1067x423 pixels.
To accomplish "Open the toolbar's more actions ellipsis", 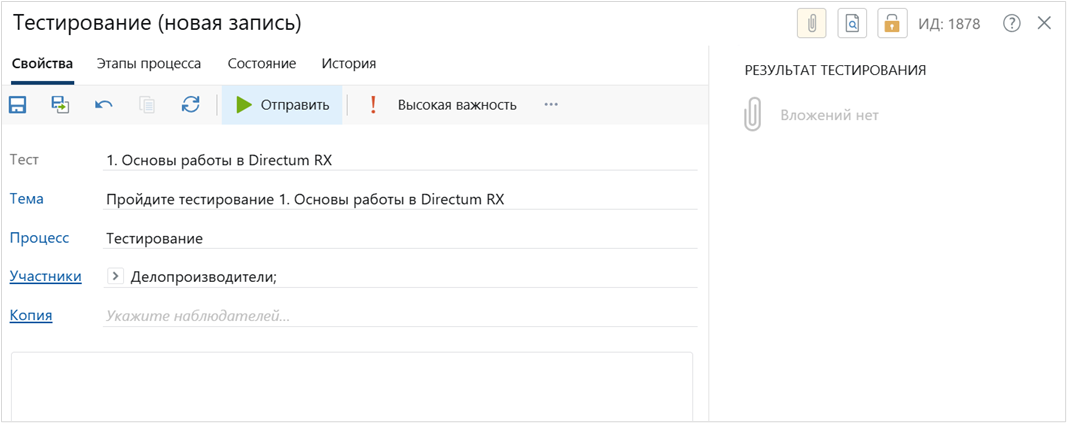I will pyautogui.click(x=551, y=105).
